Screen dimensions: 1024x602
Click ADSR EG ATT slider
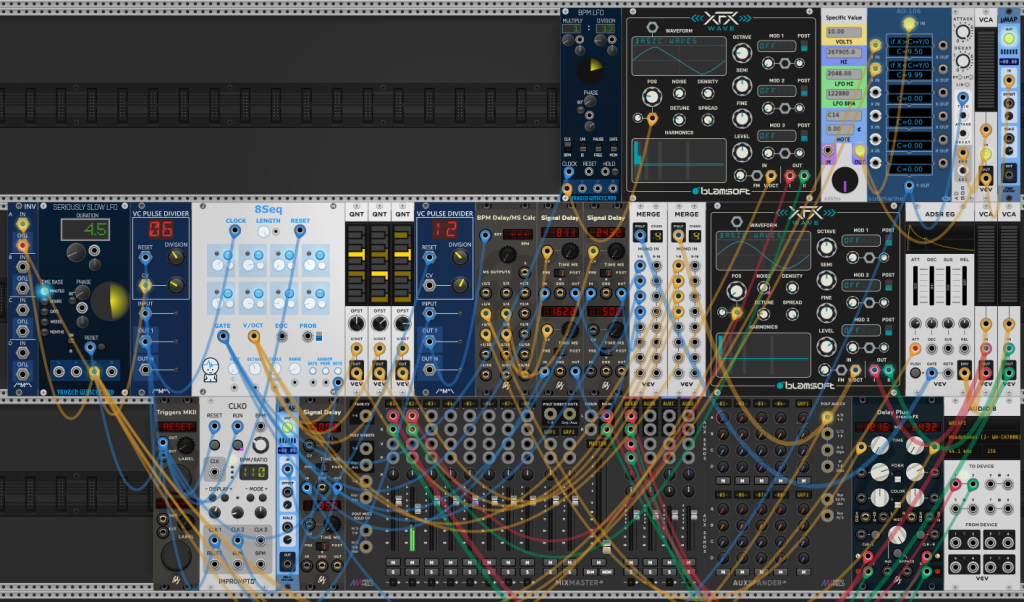click(915, 287)
